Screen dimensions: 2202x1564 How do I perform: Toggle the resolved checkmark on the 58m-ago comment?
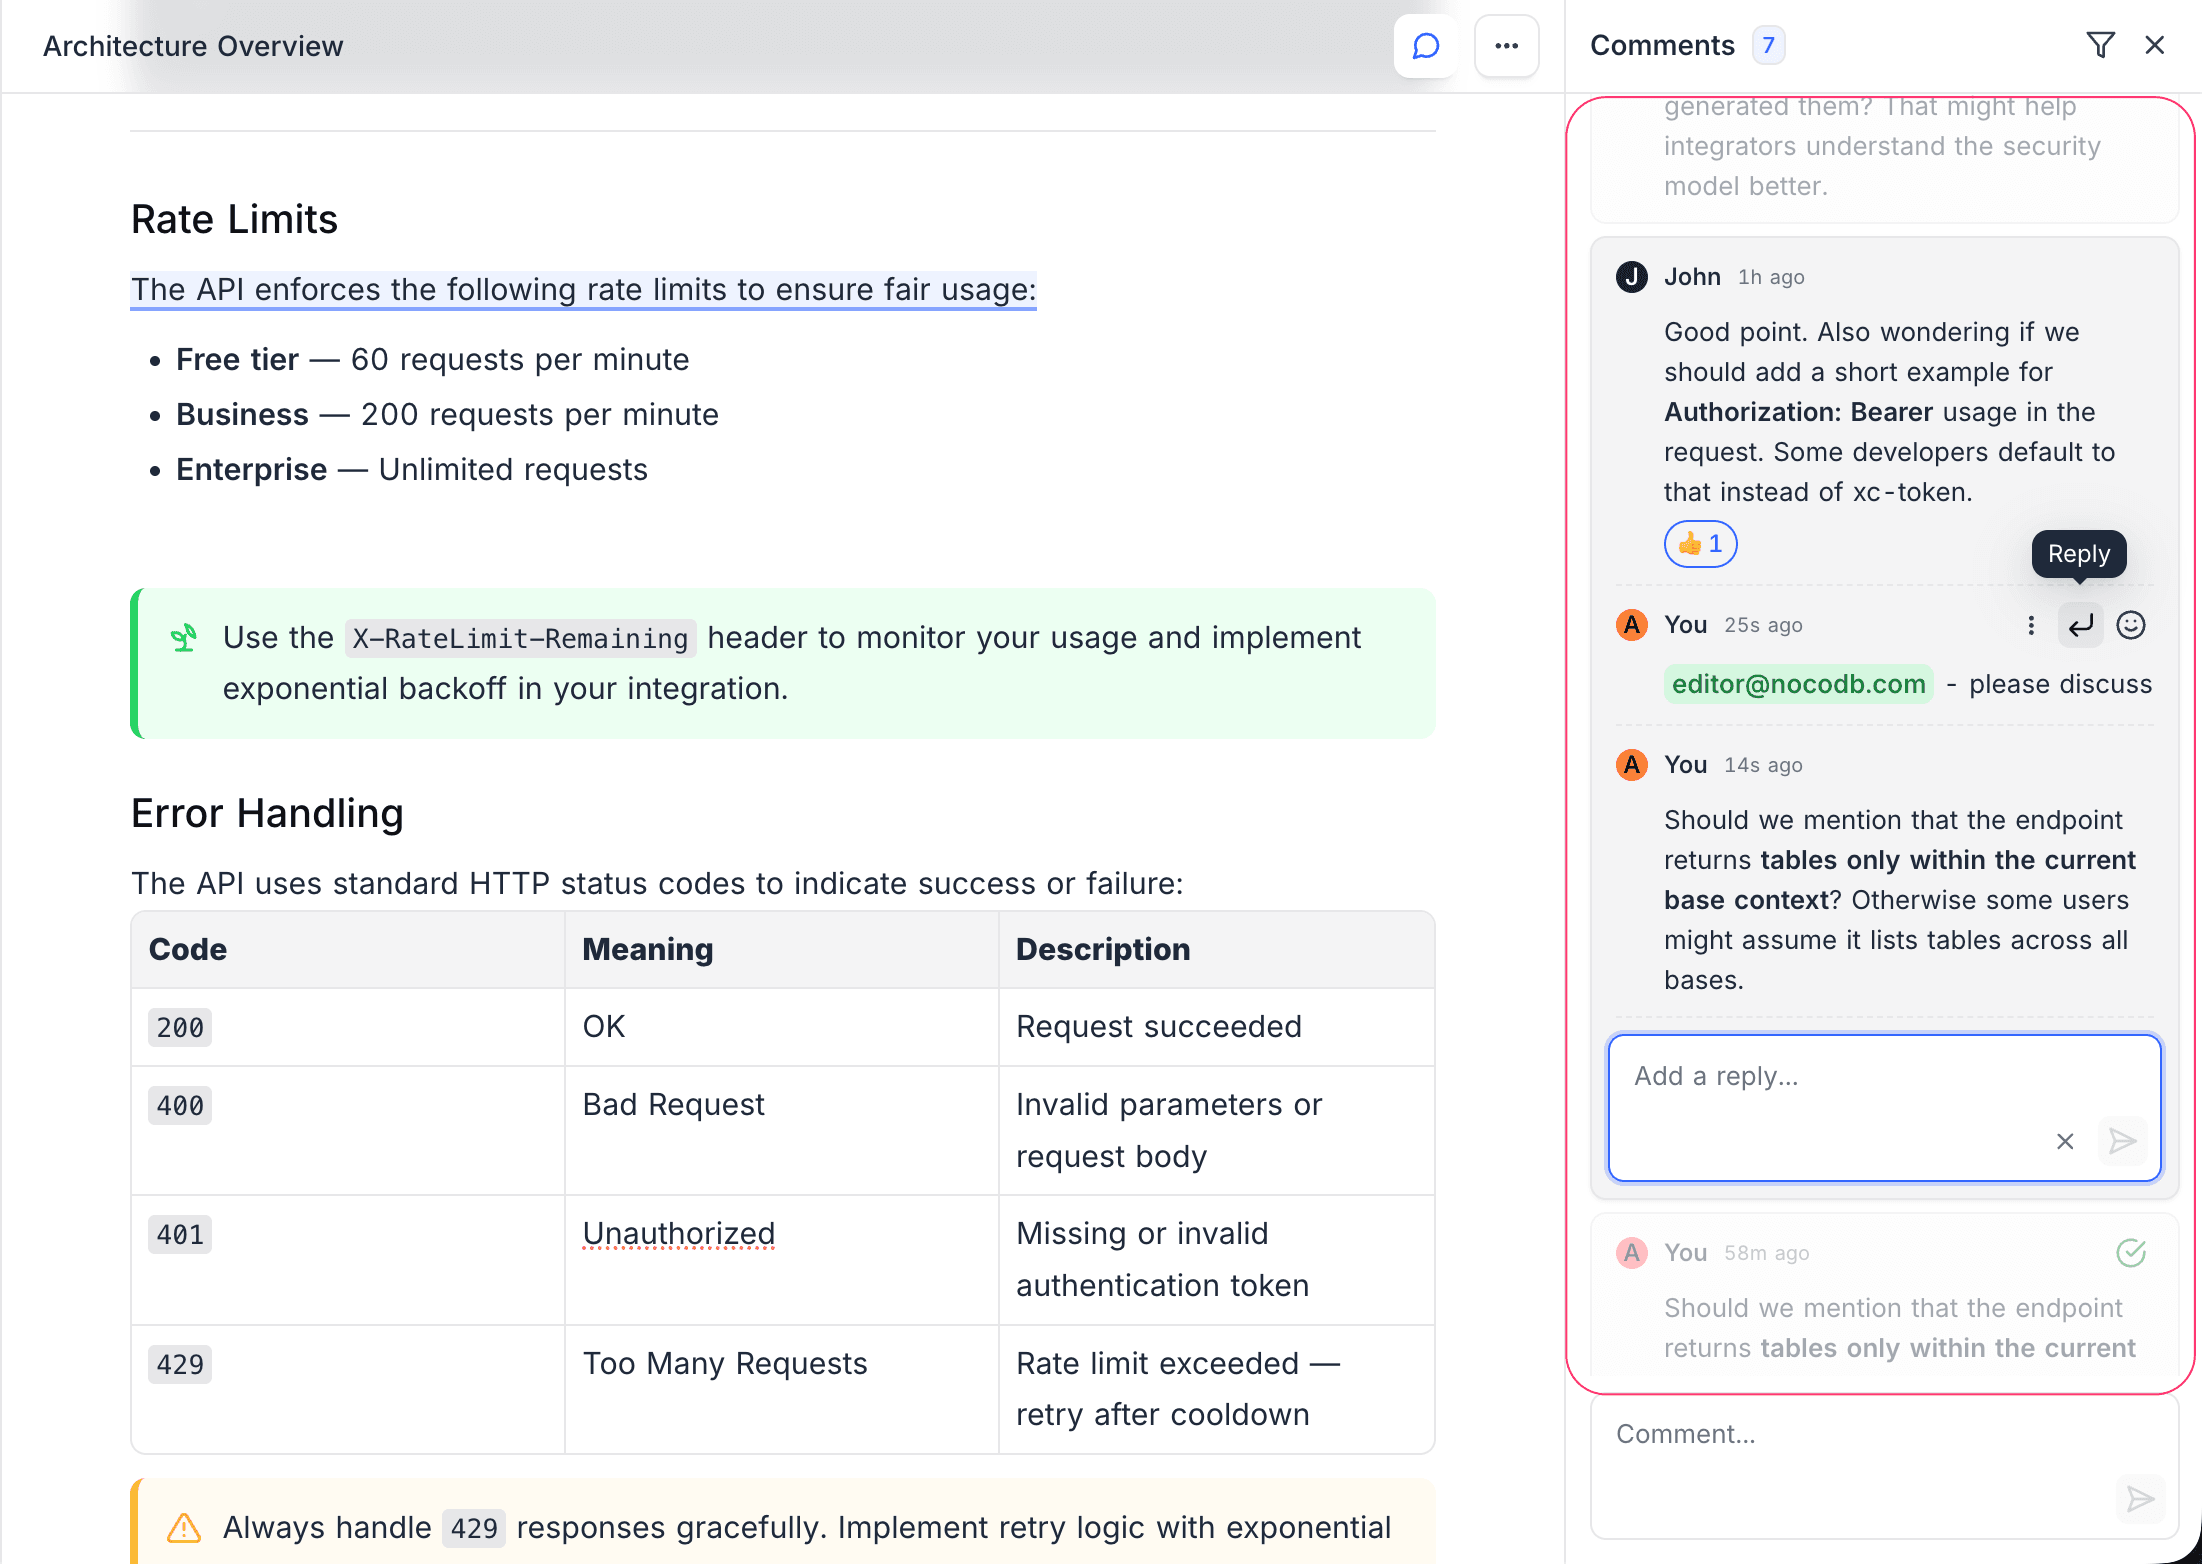[x=2131, y=1252]
